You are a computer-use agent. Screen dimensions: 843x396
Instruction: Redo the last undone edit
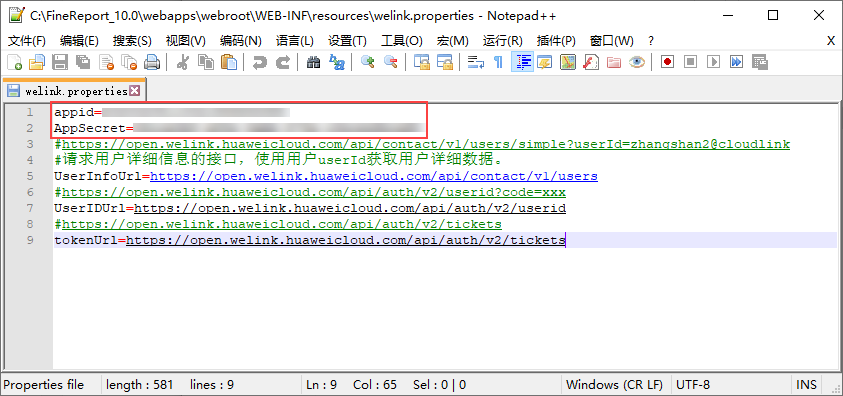click(x=283, y=62)
